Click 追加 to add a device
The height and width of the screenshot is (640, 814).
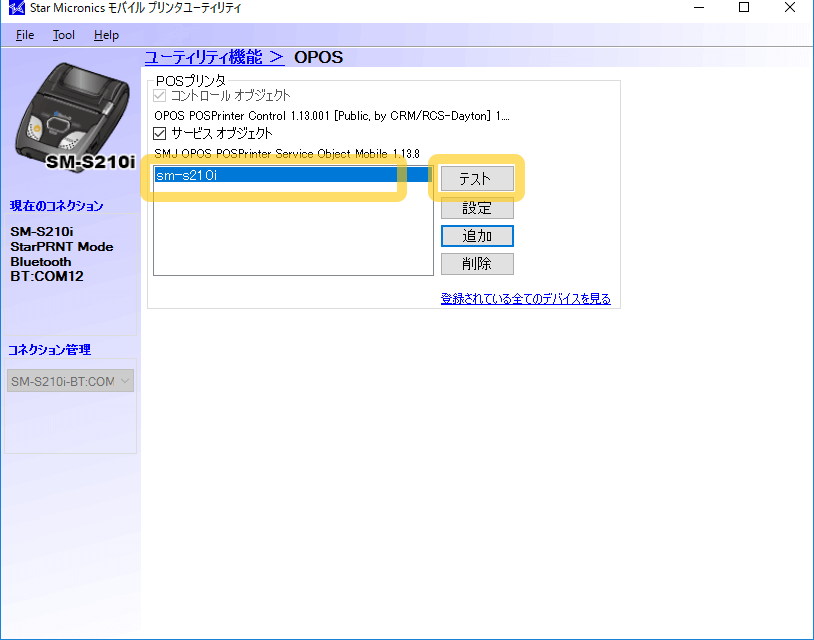[x=477, y=236]
